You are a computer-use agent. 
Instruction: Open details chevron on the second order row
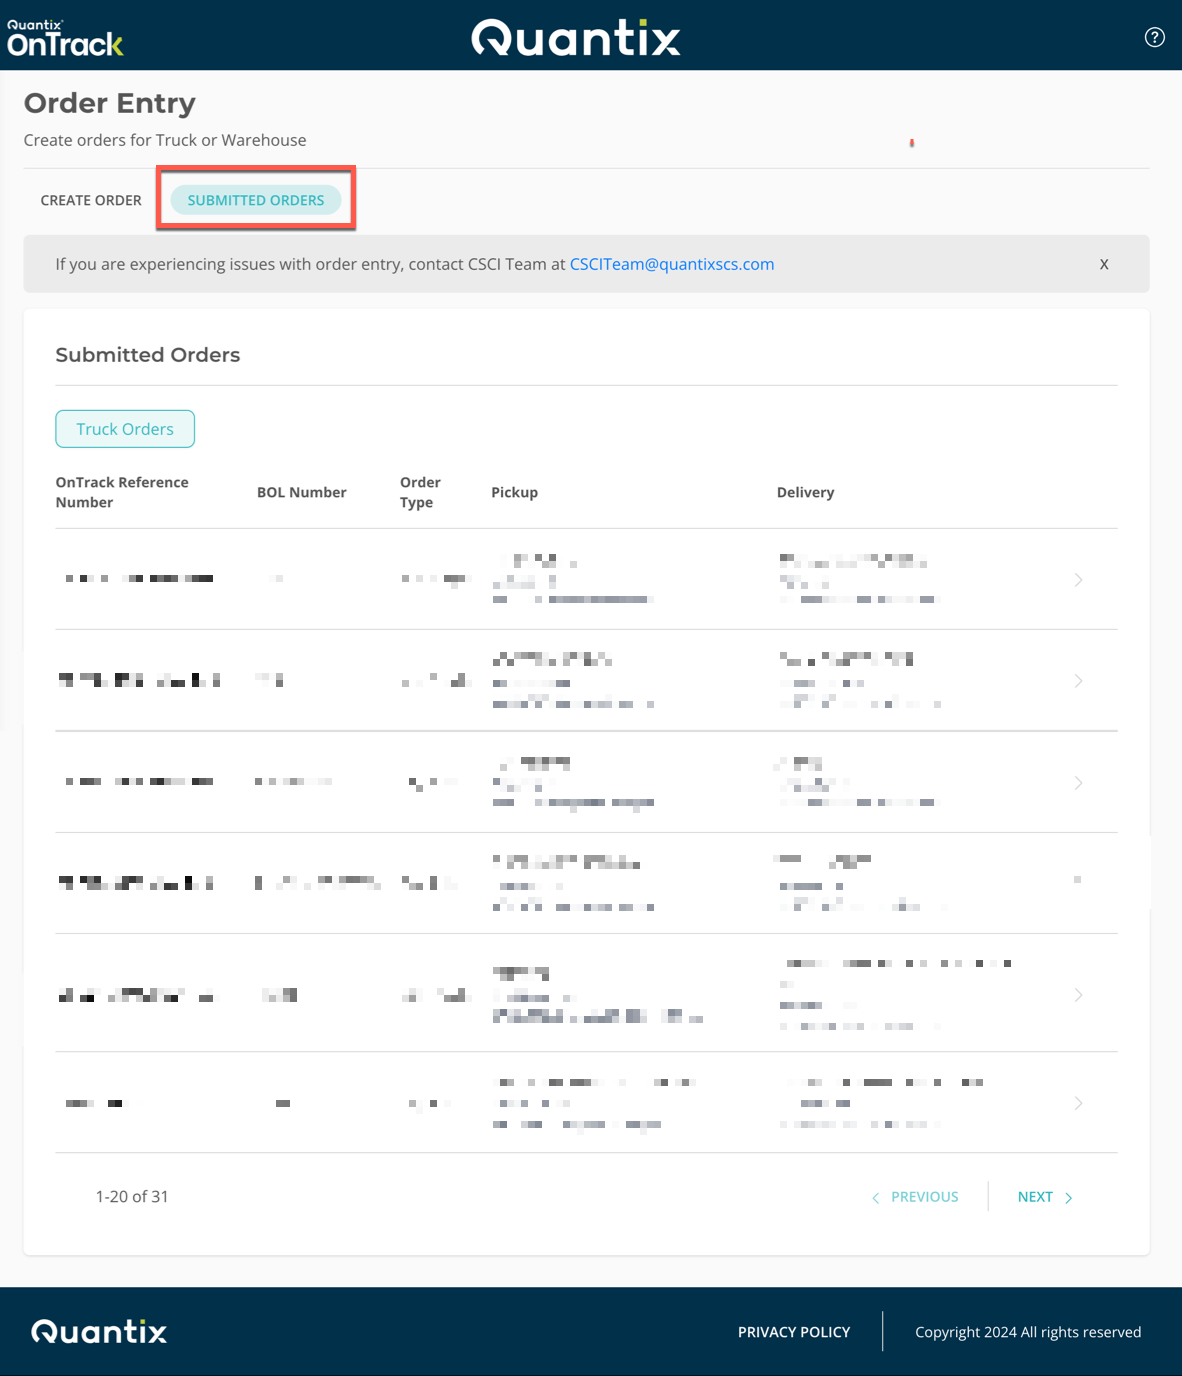[1078, 680]
